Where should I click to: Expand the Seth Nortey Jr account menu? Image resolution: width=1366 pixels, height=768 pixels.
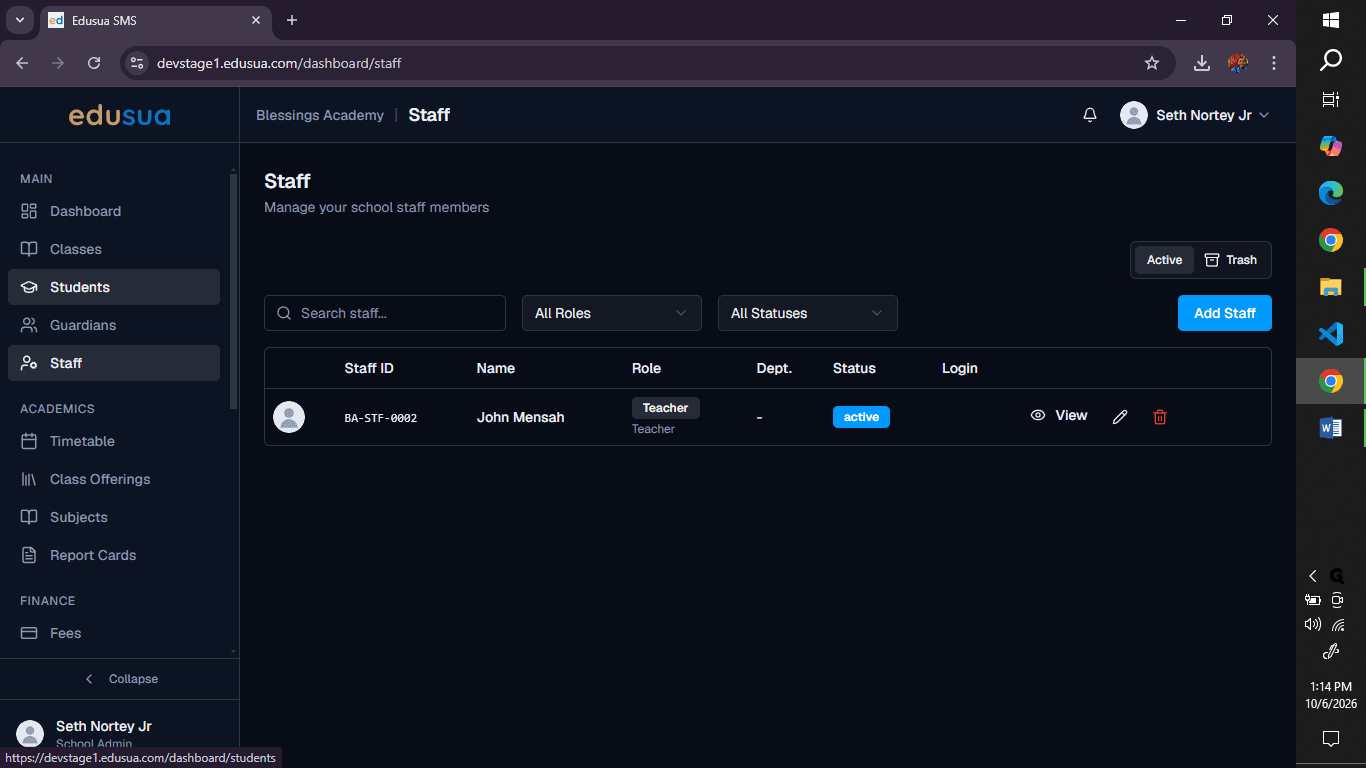point(1195,115)
